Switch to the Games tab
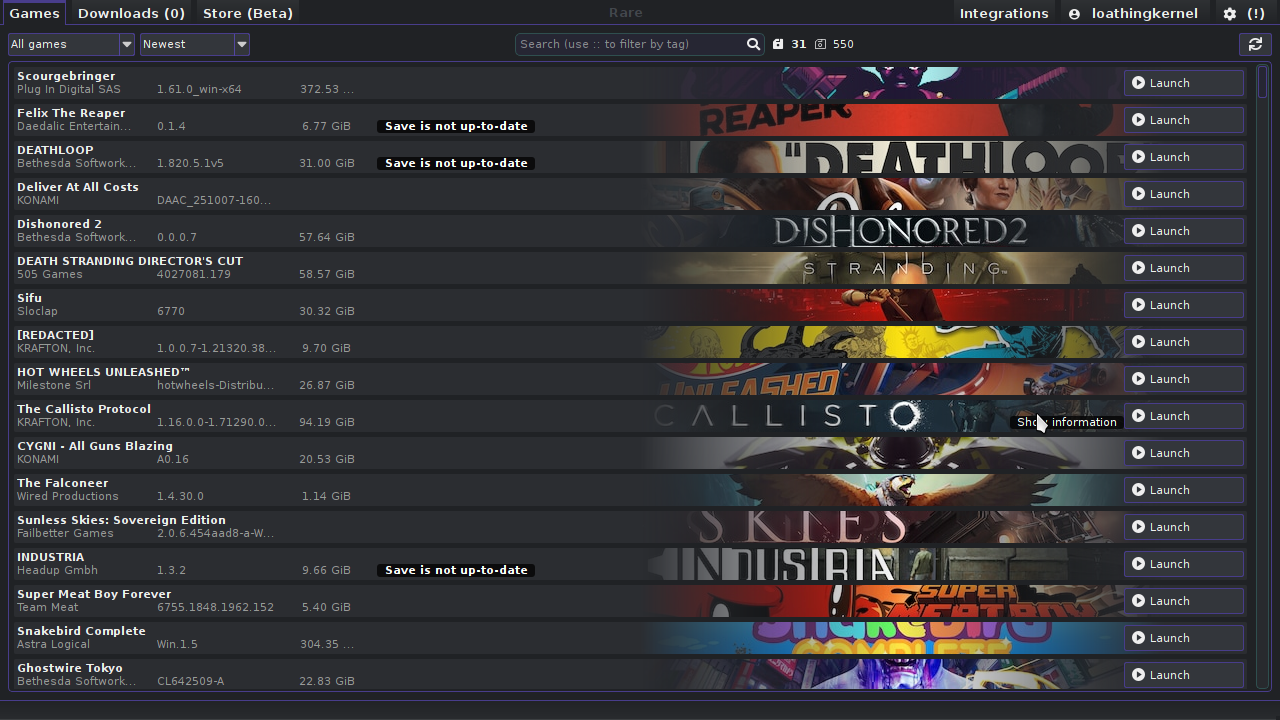This screenshot has width=1280, height=720. click(x=34, y=13)
